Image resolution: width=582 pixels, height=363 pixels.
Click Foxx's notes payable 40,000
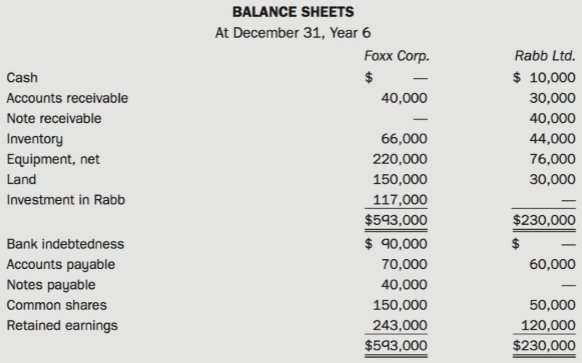pyautogui.click(x=404, y=285)
